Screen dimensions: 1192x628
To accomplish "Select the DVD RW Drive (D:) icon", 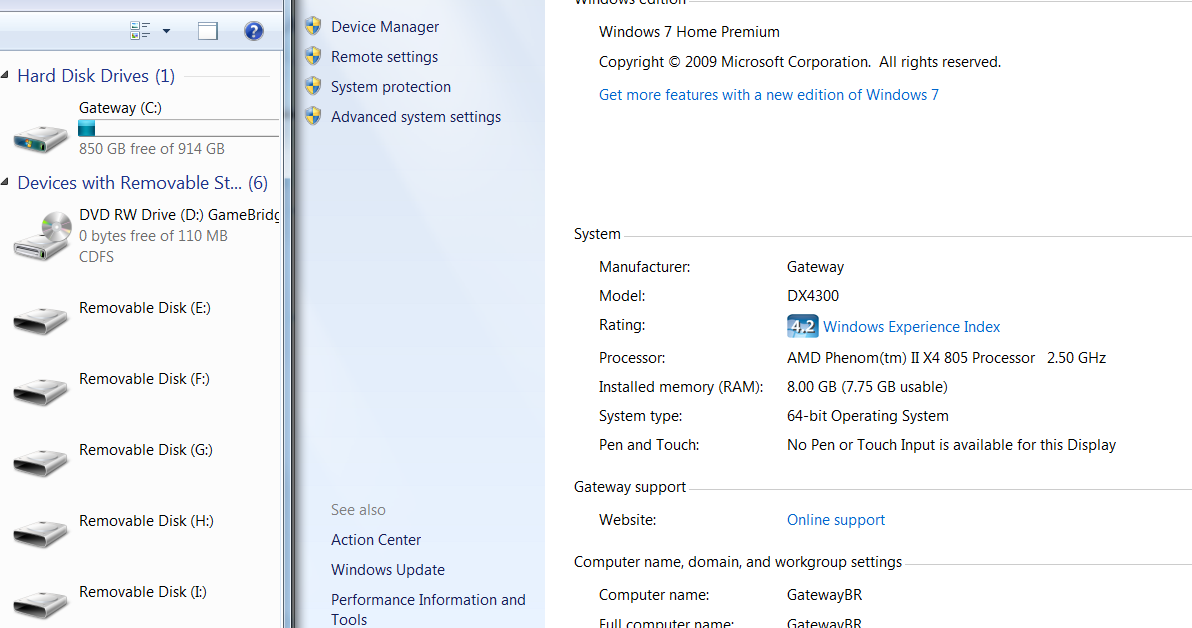I will [42, 236].
